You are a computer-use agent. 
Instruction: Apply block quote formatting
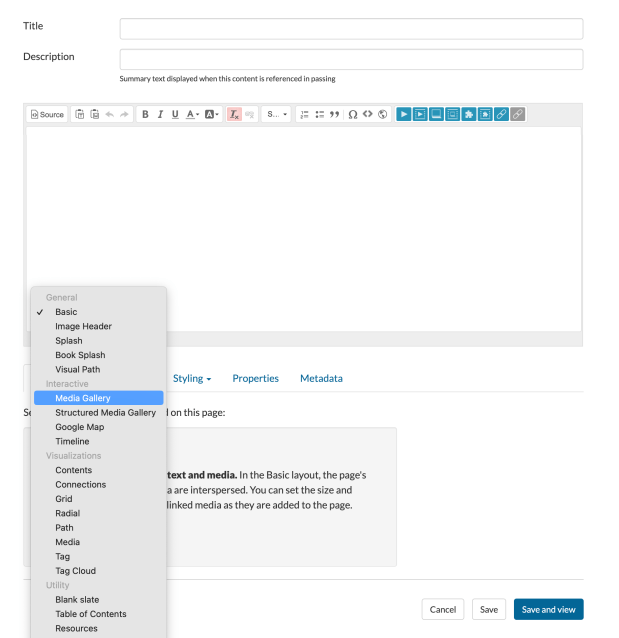(335, 115)
